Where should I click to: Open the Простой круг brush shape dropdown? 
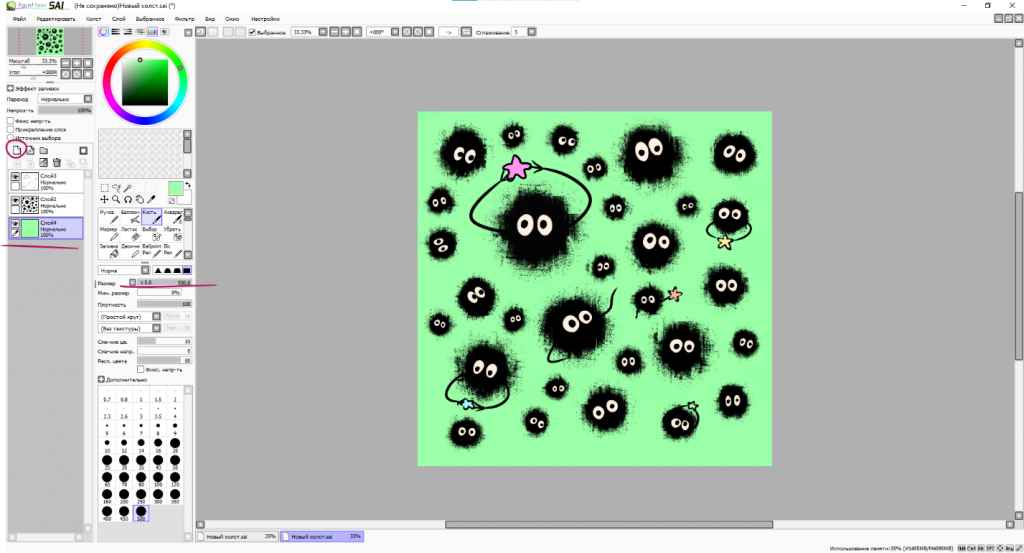tap(129, 317)
